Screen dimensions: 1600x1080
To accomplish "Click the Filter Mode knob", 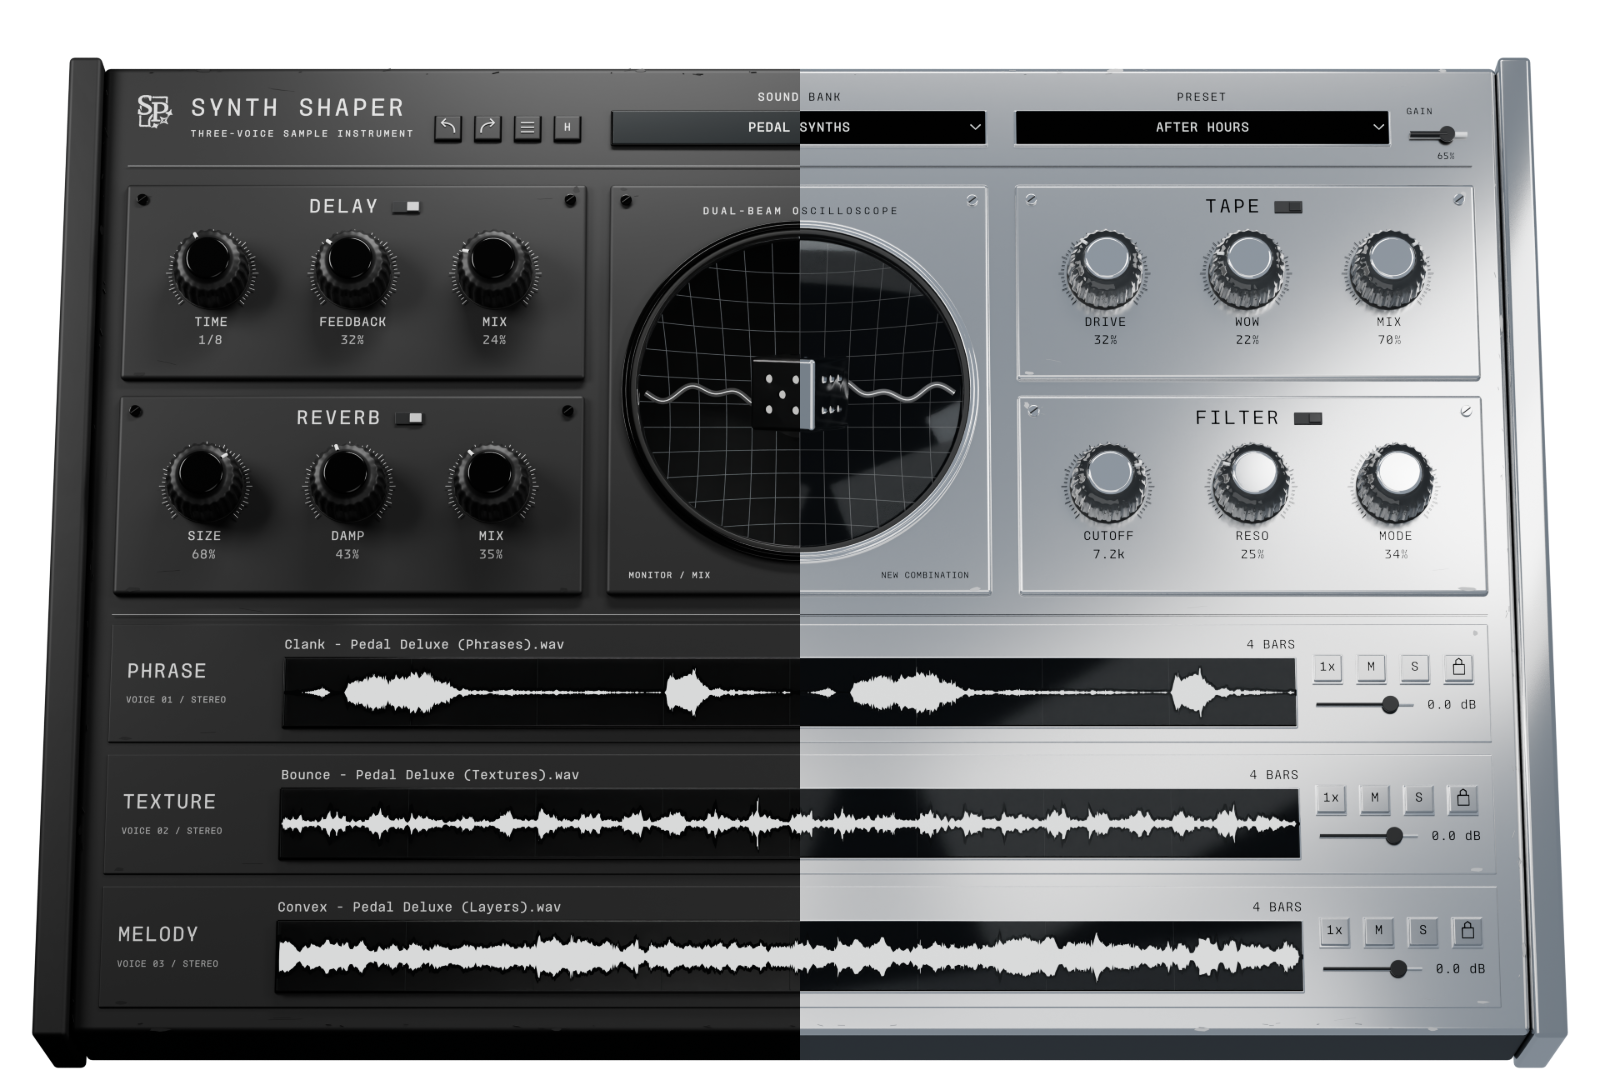I will click(1396, 482).
